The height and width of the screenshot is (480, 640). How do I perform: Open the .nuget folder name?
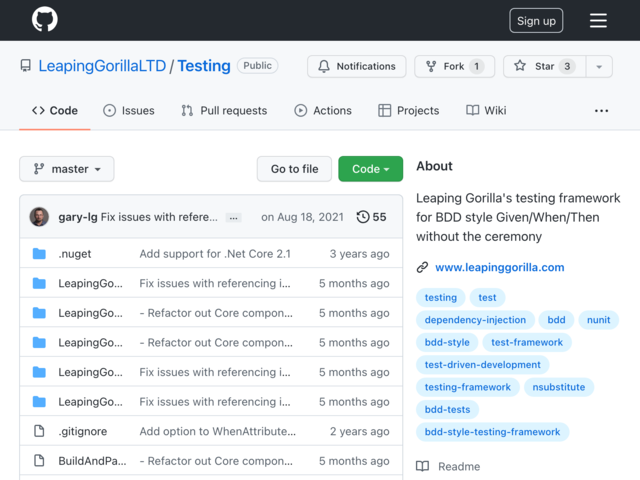point(75,254)
